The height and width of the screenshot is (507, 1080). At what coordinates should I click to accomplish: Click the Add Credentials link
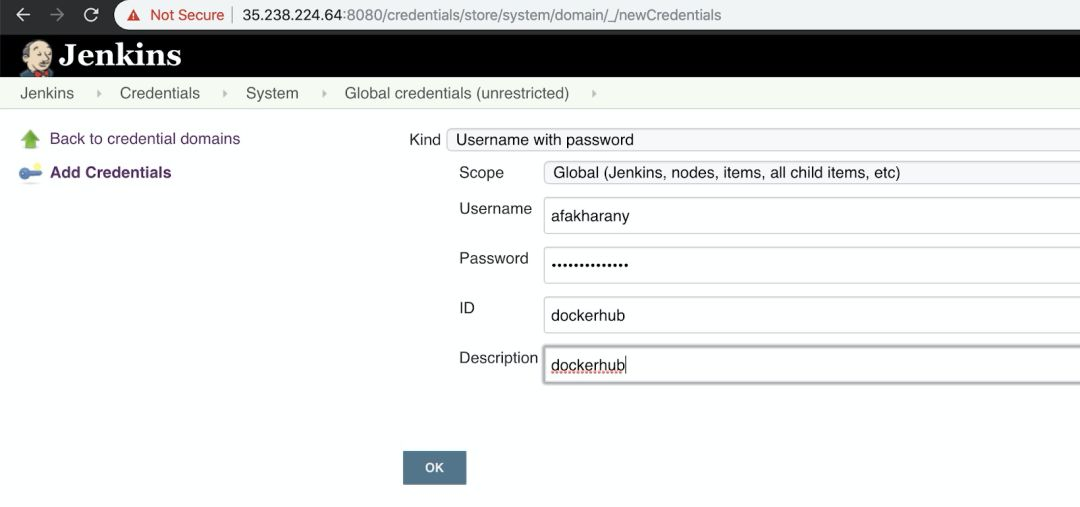pos(110,172)
